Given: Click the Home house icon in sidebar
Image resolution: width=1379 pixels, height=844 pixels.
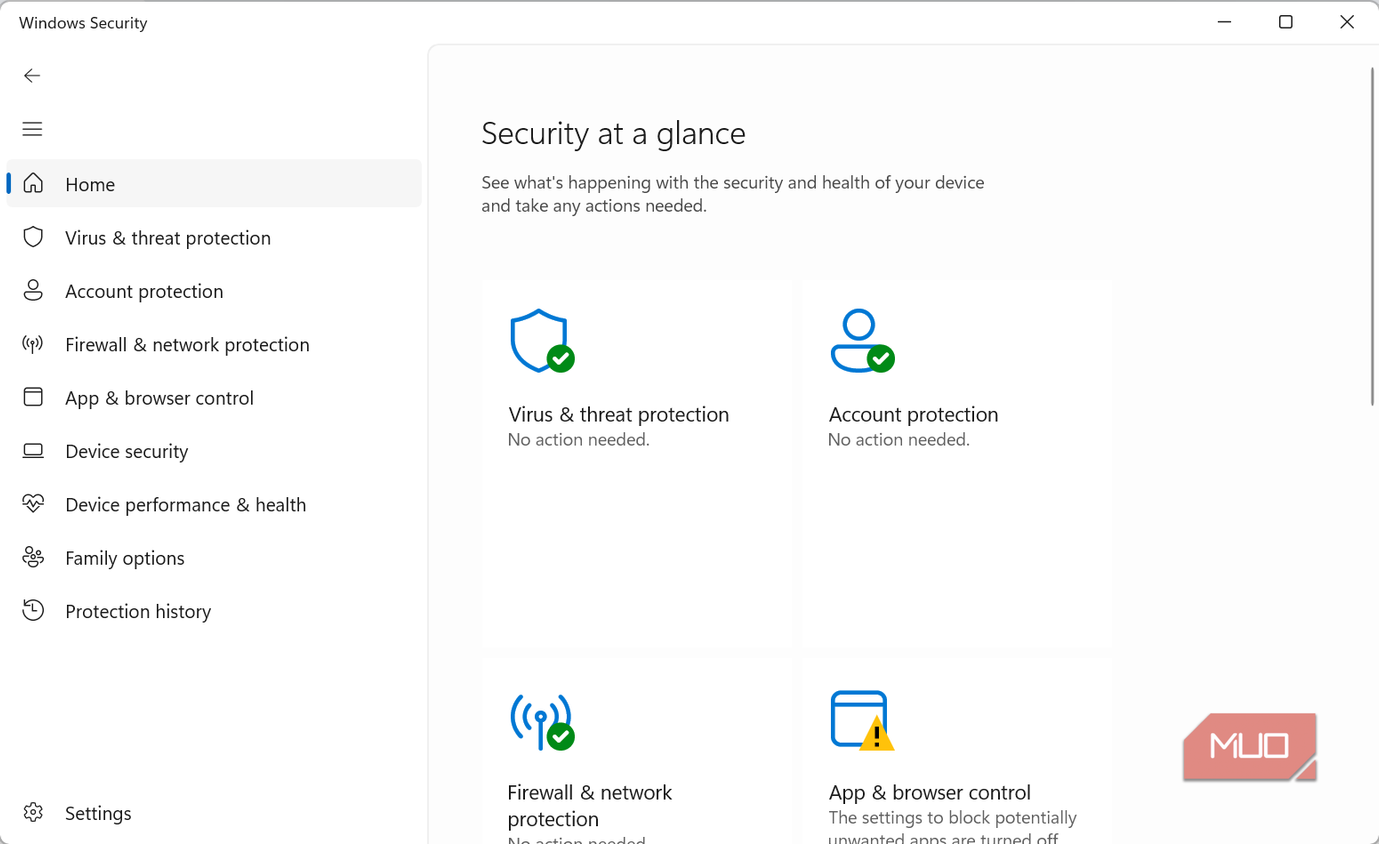Looking at the screenshot, I should 33,183.
